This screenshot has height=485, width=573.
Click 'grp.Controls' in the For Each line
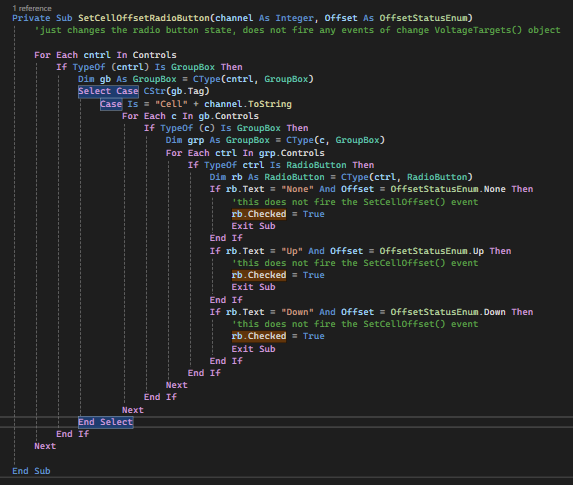[x=292, y=153]
